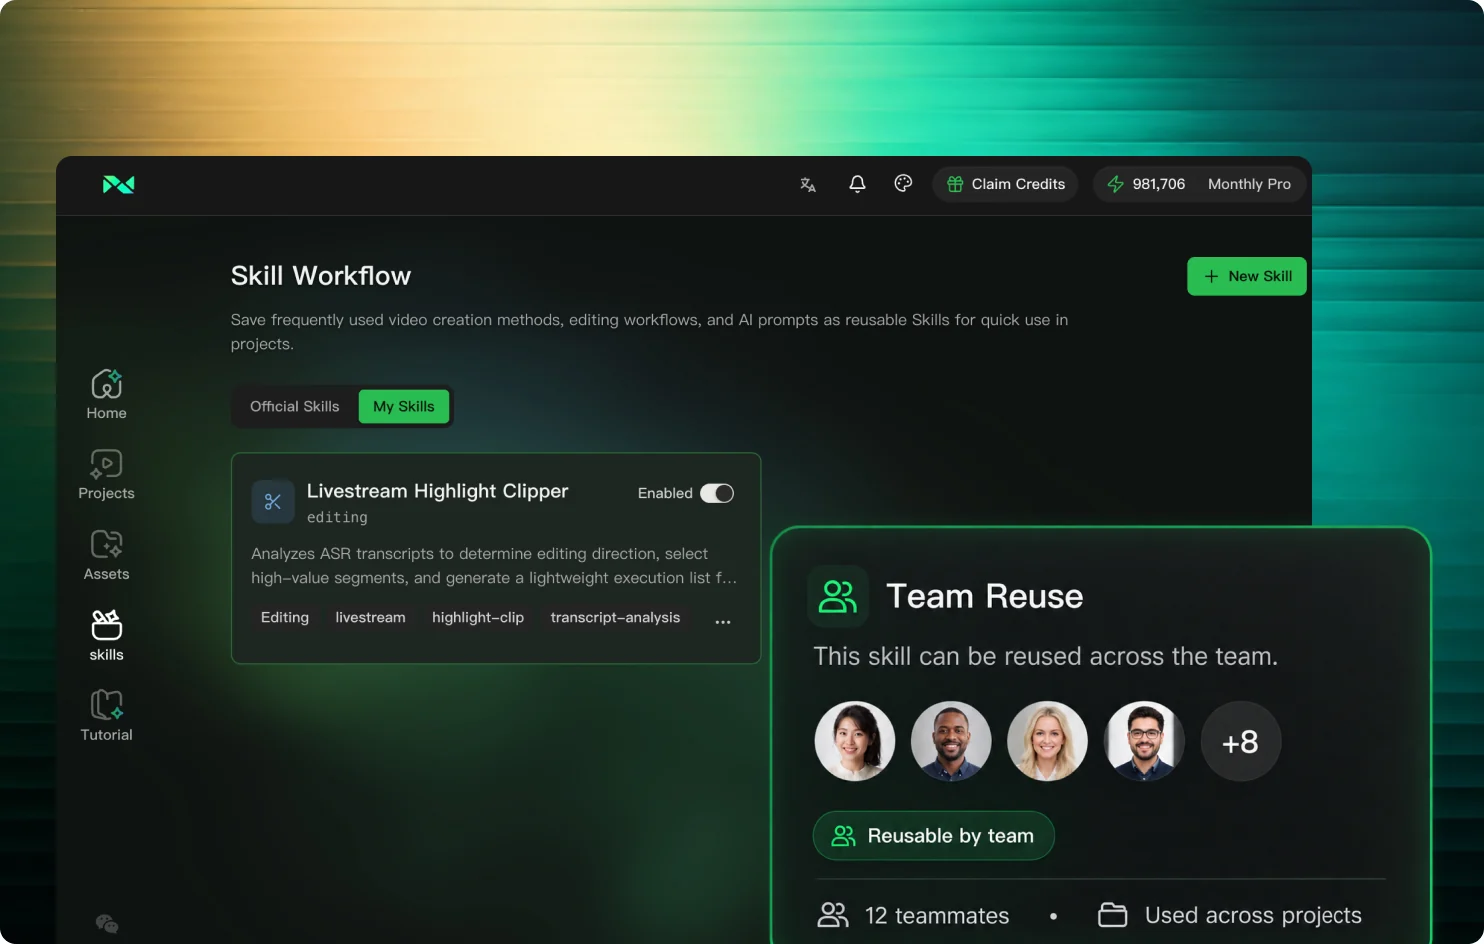The height and width of the screenshot is (944, 1484).
Task: Click the Team Reuse people icon
Action: point(838,596)
